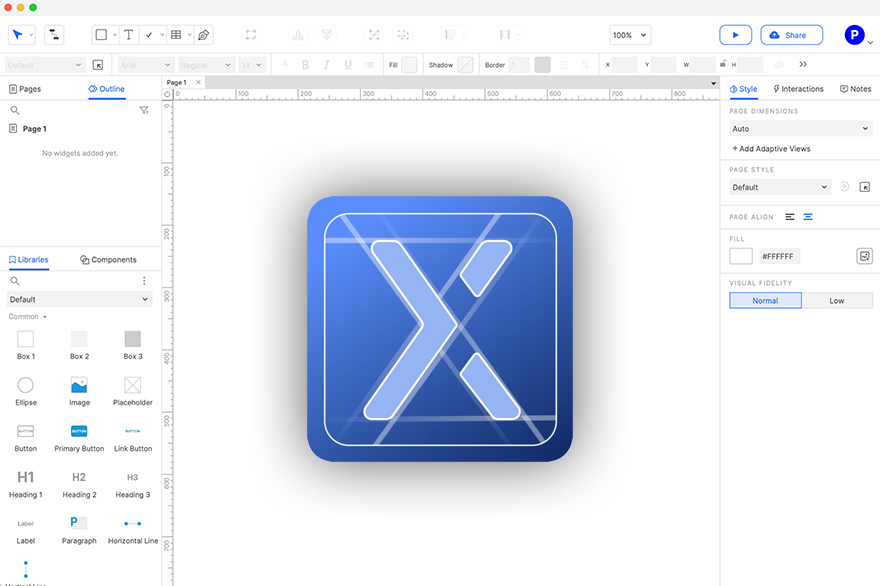Open the filter icon in Pages panel

click(144, 110)
